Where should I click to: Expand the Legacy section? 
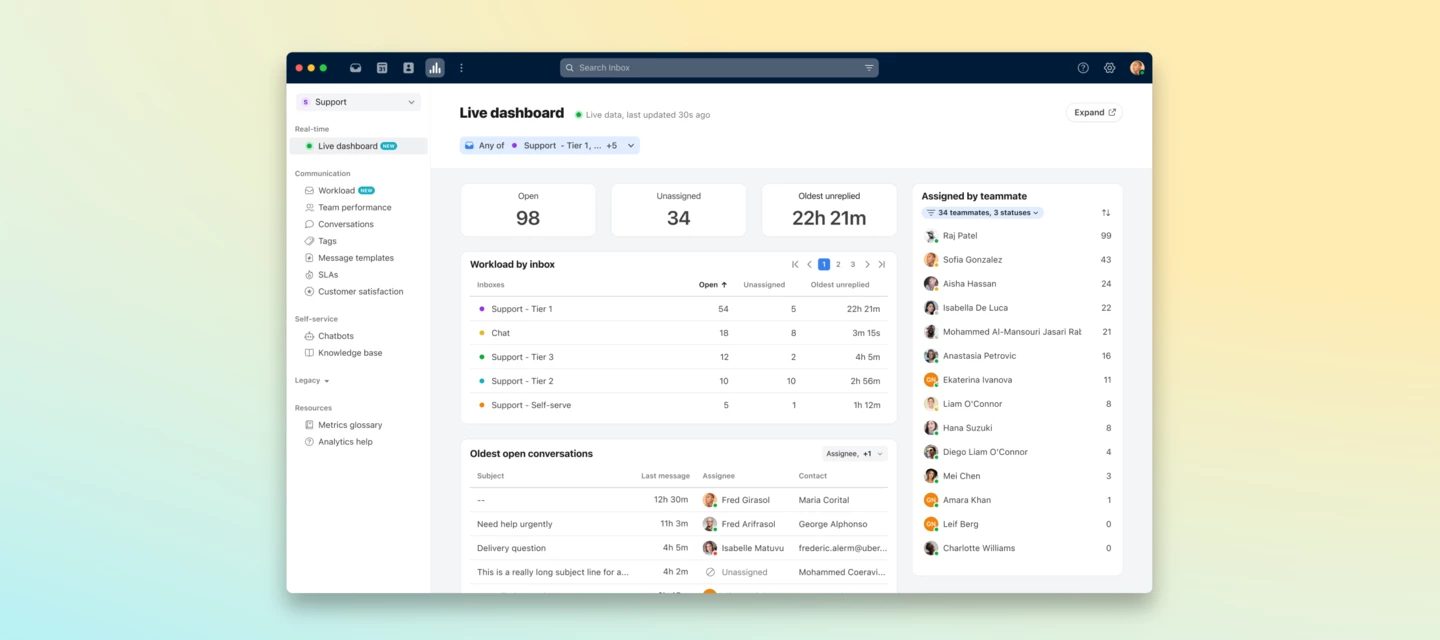click(x=312, y=381)
